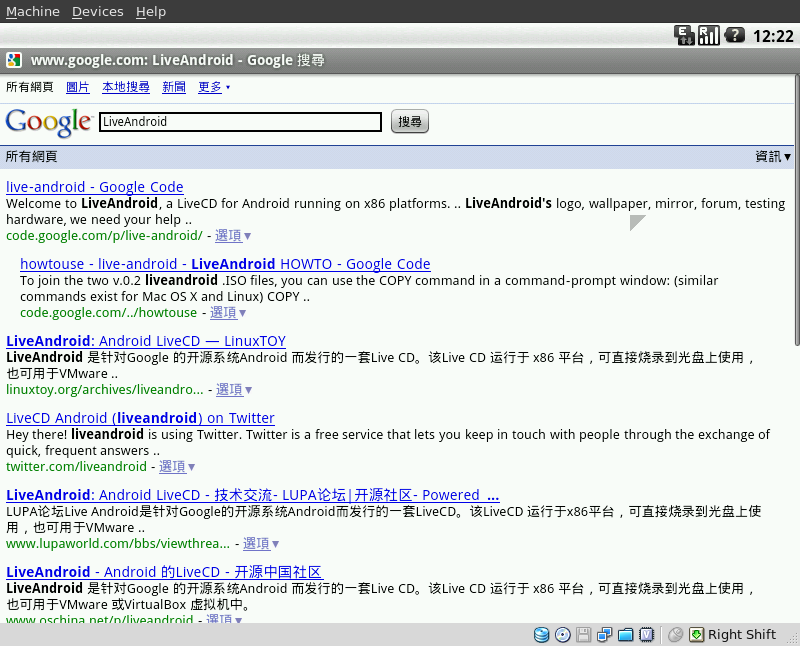Select the 所有網頁 all web tab
The image size is (800, 646).
click(30, 87)
